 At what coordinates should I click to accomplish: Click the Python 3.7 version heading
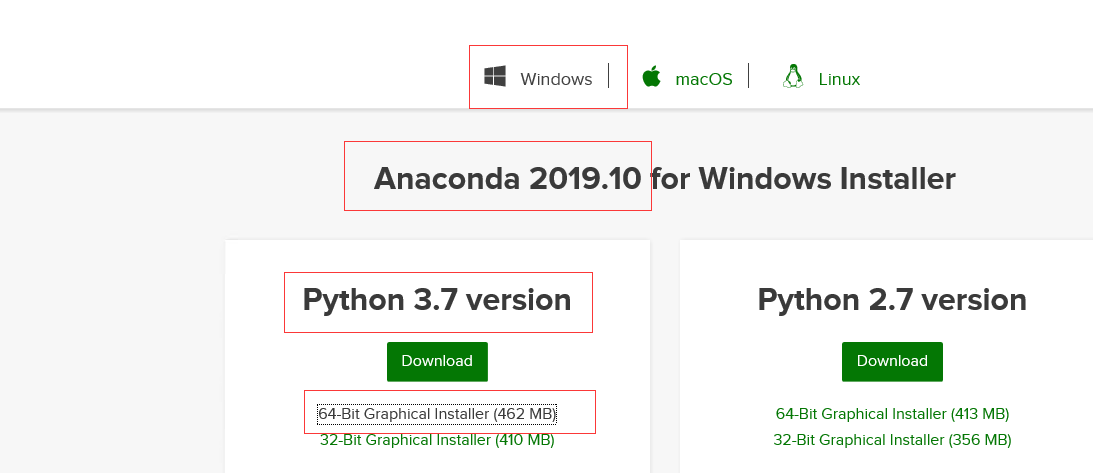(x=437, y=300)
